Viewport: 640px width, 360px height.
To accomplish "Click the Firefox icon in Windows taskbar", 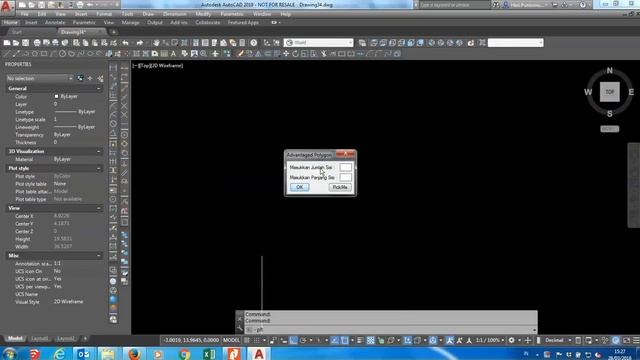I will click(134, 353).
